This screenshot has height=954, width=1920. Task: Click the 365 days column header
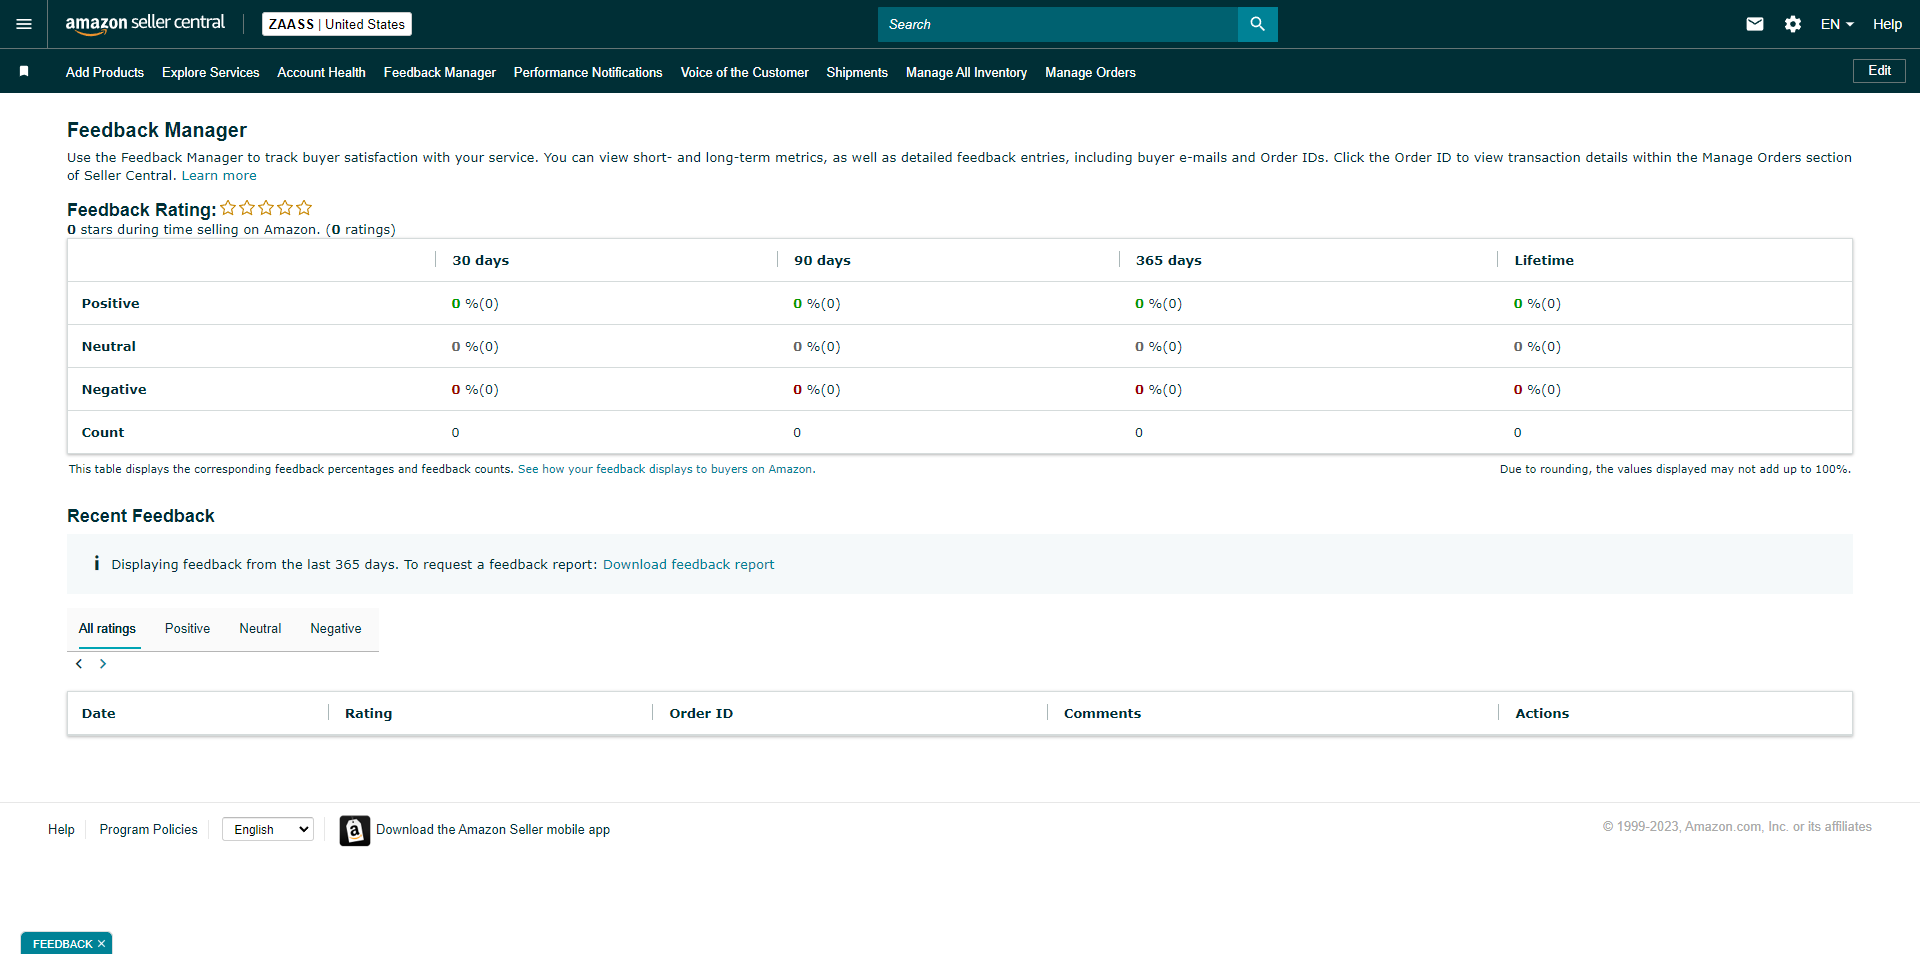point(1168,260)
